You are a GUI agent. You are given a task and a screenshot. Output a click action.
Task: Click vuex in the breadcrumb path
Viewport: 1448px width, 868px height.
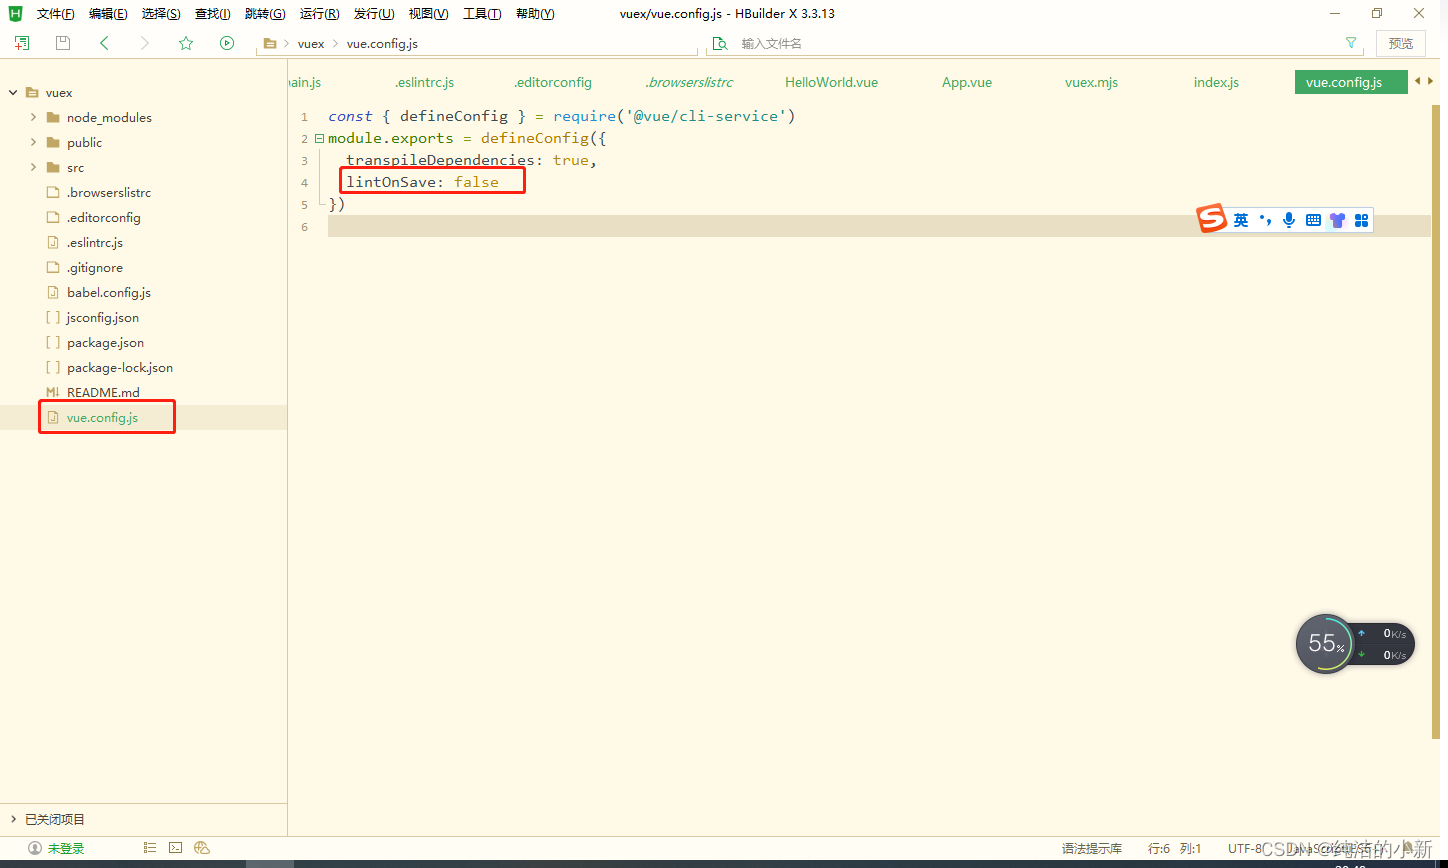311,44
